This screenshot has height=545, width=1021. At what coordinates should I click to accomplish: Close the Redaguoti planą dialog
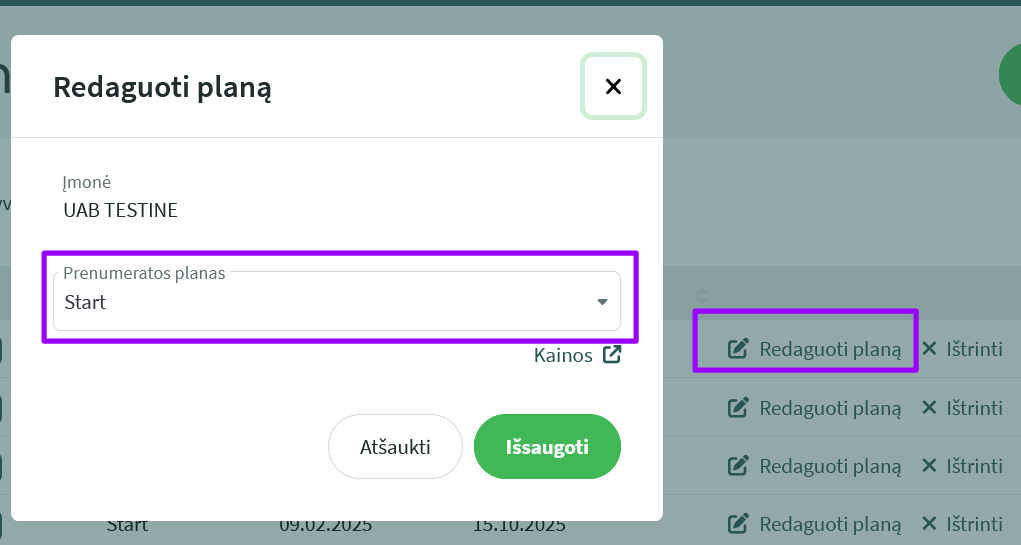[x=613, y=86]
